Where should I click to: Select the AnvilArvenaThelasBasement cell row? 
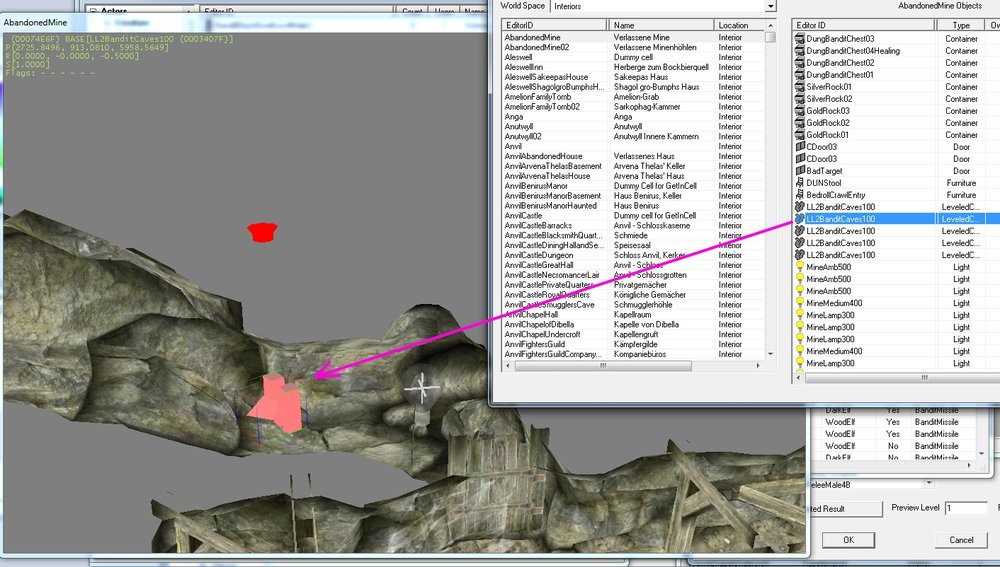point(633,166)
